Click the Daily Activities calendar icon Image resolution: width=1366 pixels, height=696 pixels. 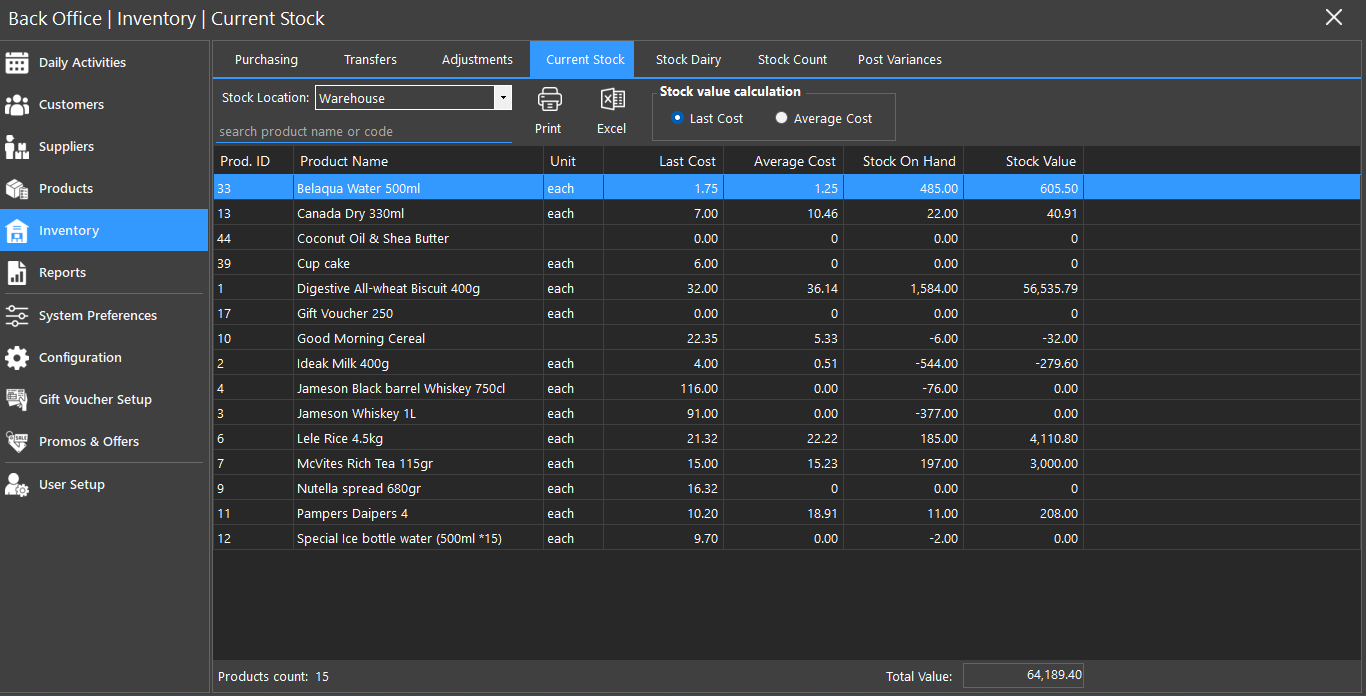pyautogui.click(x=17, y=62)
